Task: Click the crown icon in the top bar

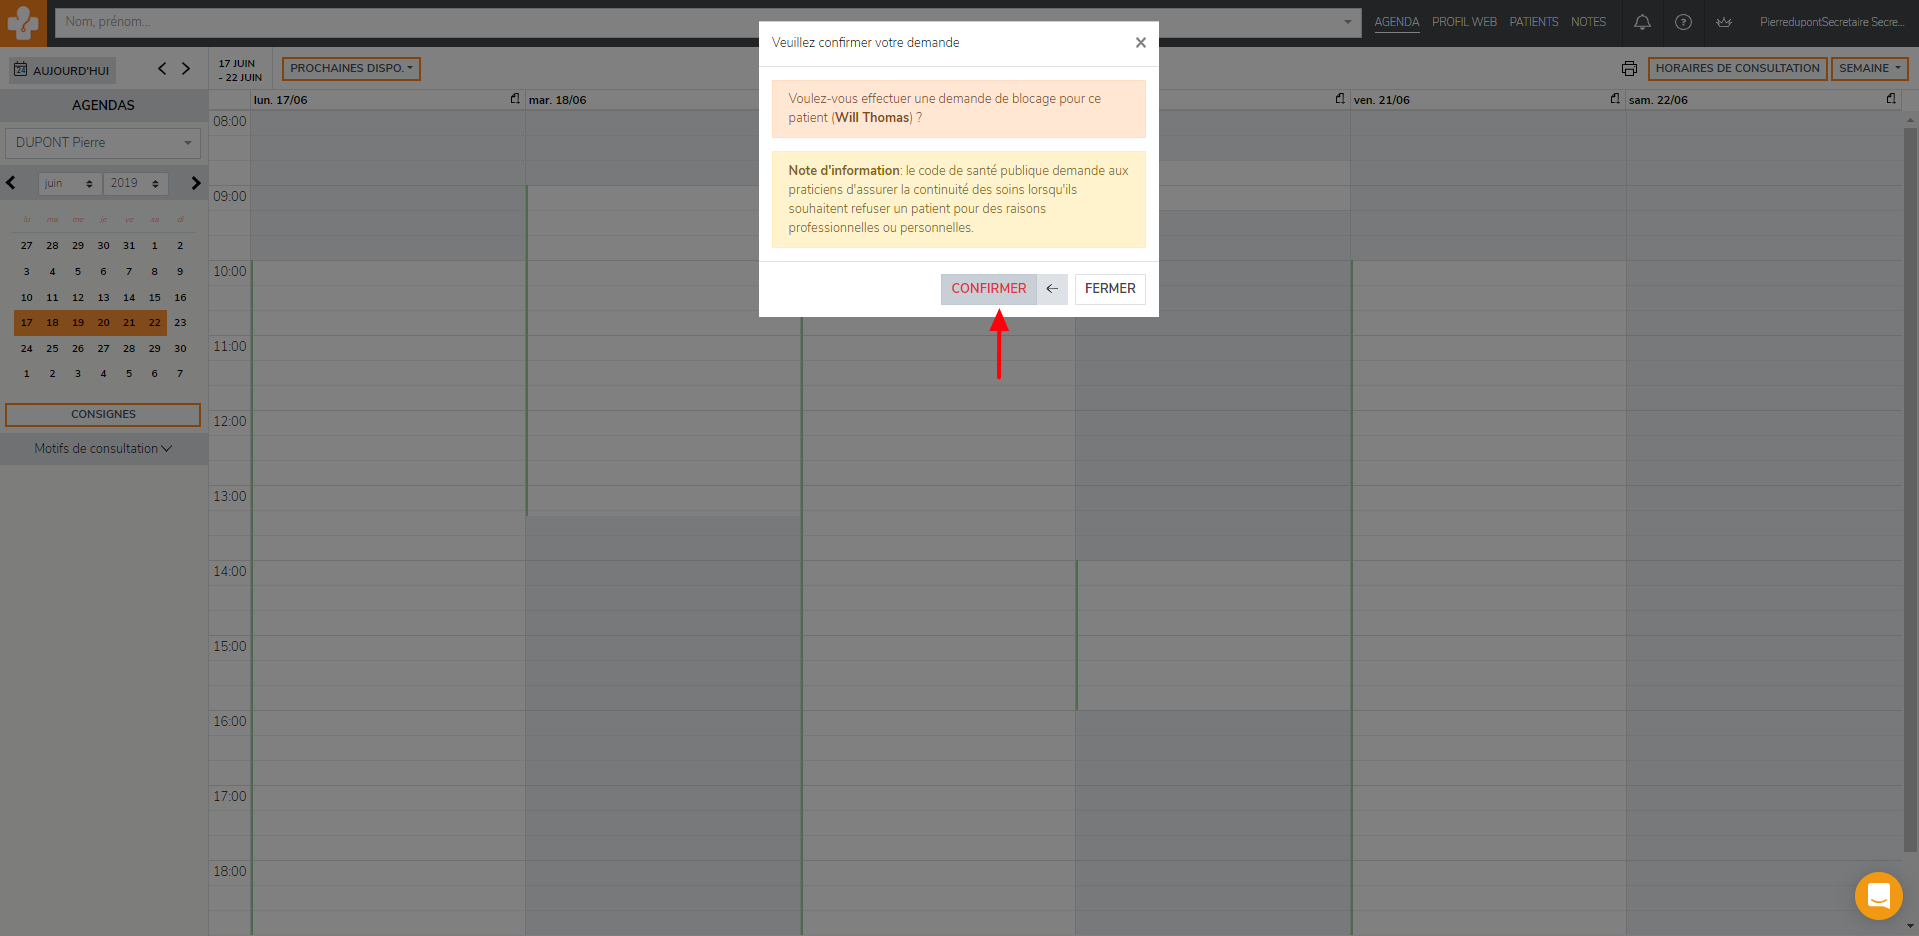Action: (x=1724, y=22)
